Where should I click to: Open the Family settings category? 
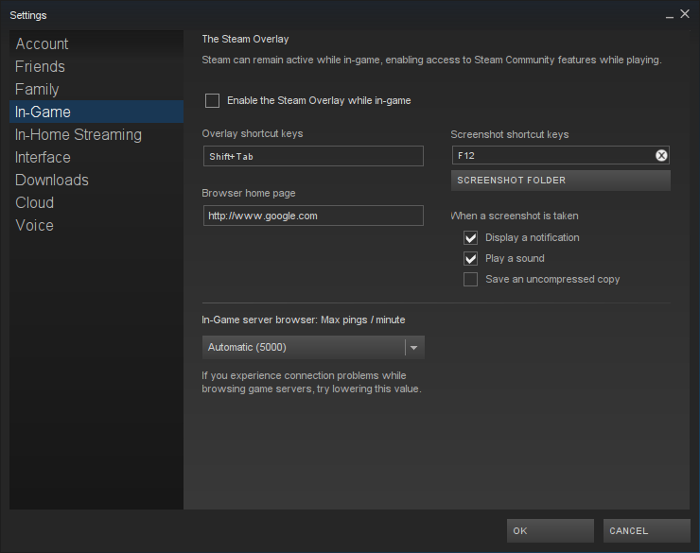coord(96,89)
